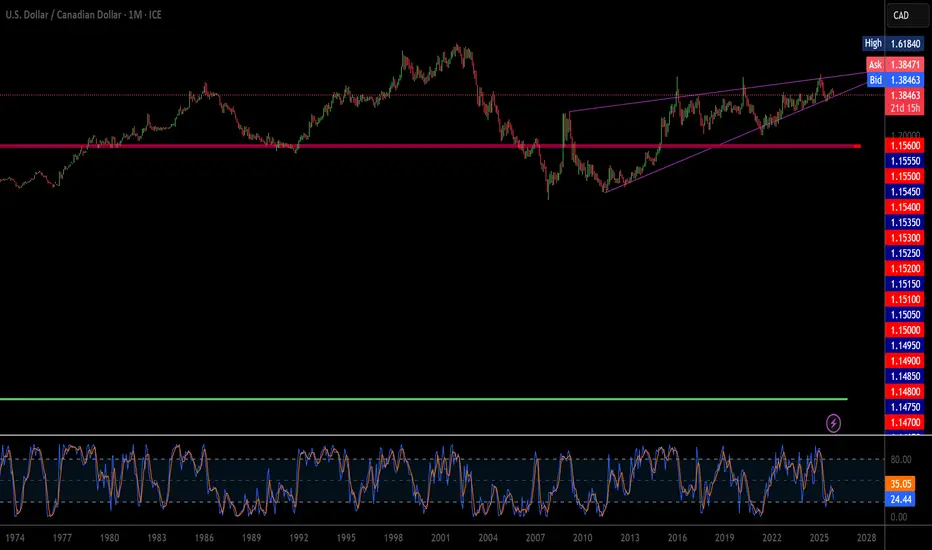Select the 1.15250 price scale label
This screenshot has height=550, width=932.
coord(905,253)
